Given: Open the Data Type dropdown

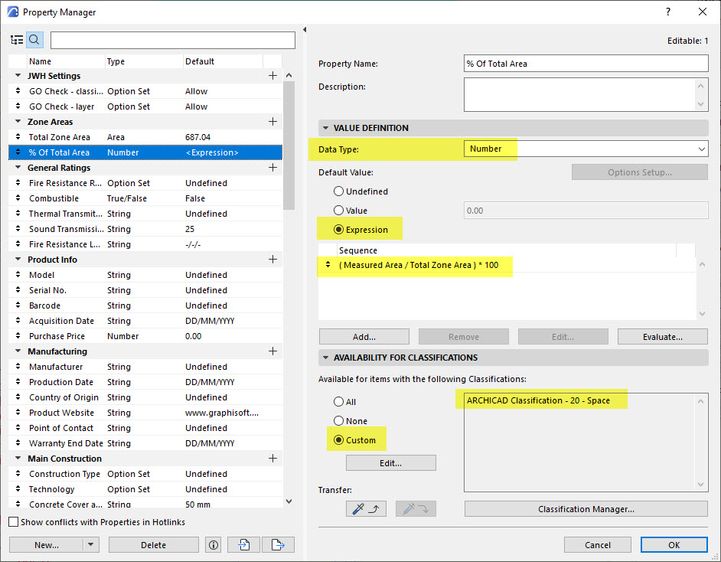Looking at the screenshot, I should coord(586,149).
